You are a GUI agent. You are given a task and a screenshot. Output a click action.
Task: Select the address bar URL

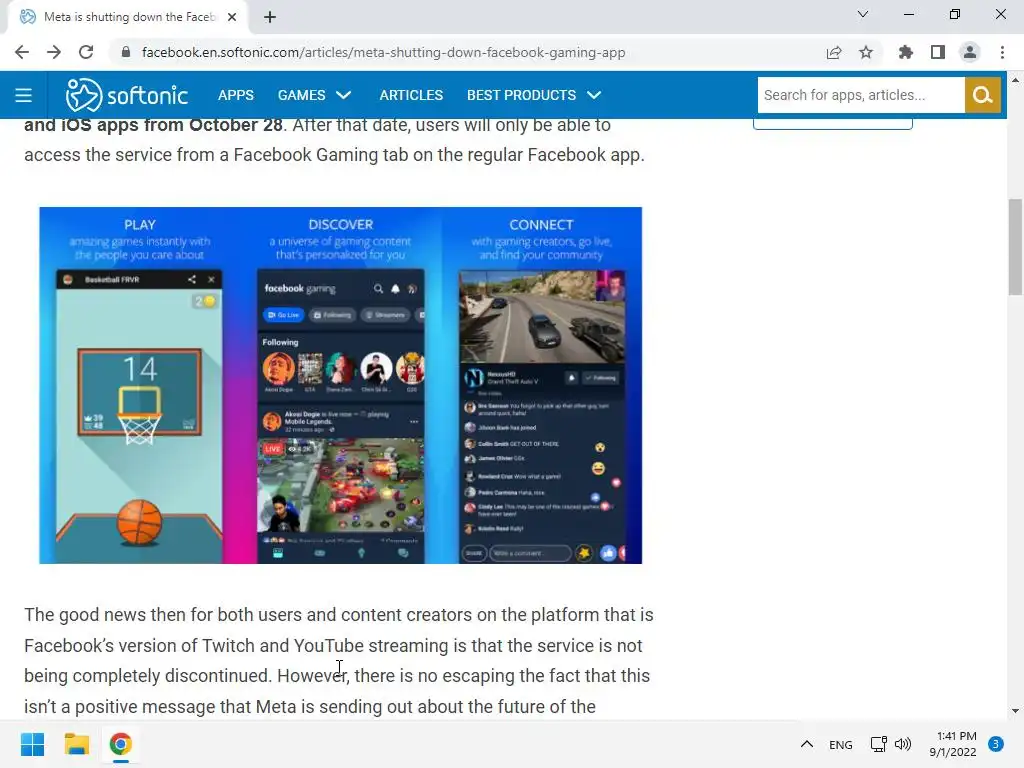pyautogui.click(x=383, y=52)
